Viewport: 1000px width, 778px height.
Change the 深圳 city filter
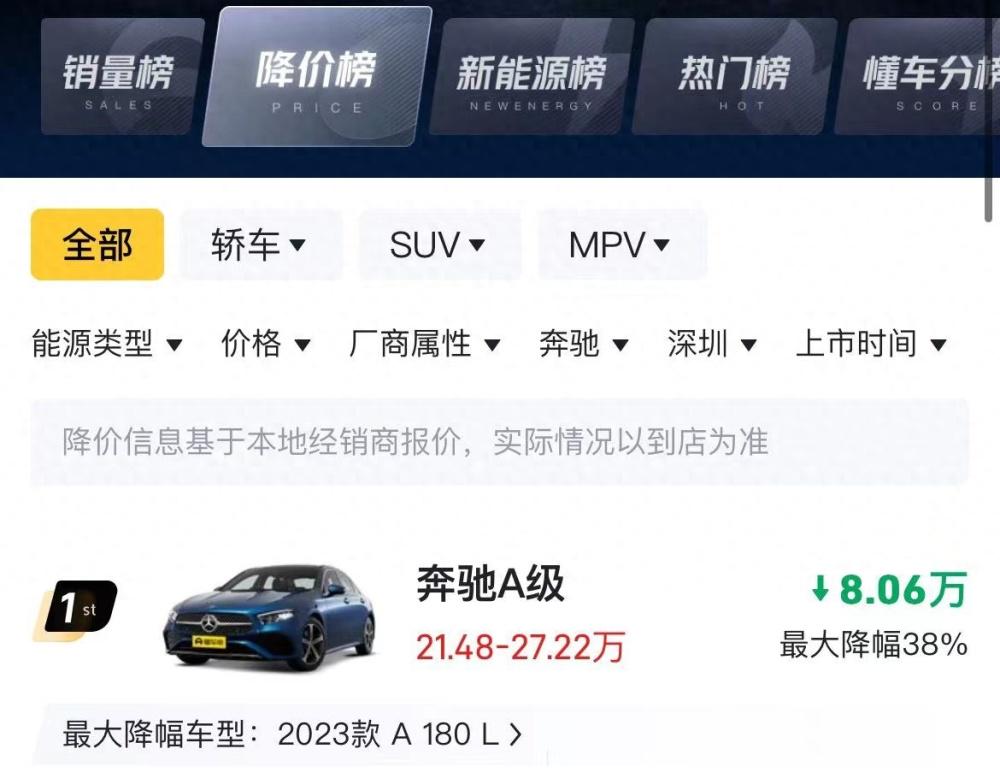click(712, 344)
